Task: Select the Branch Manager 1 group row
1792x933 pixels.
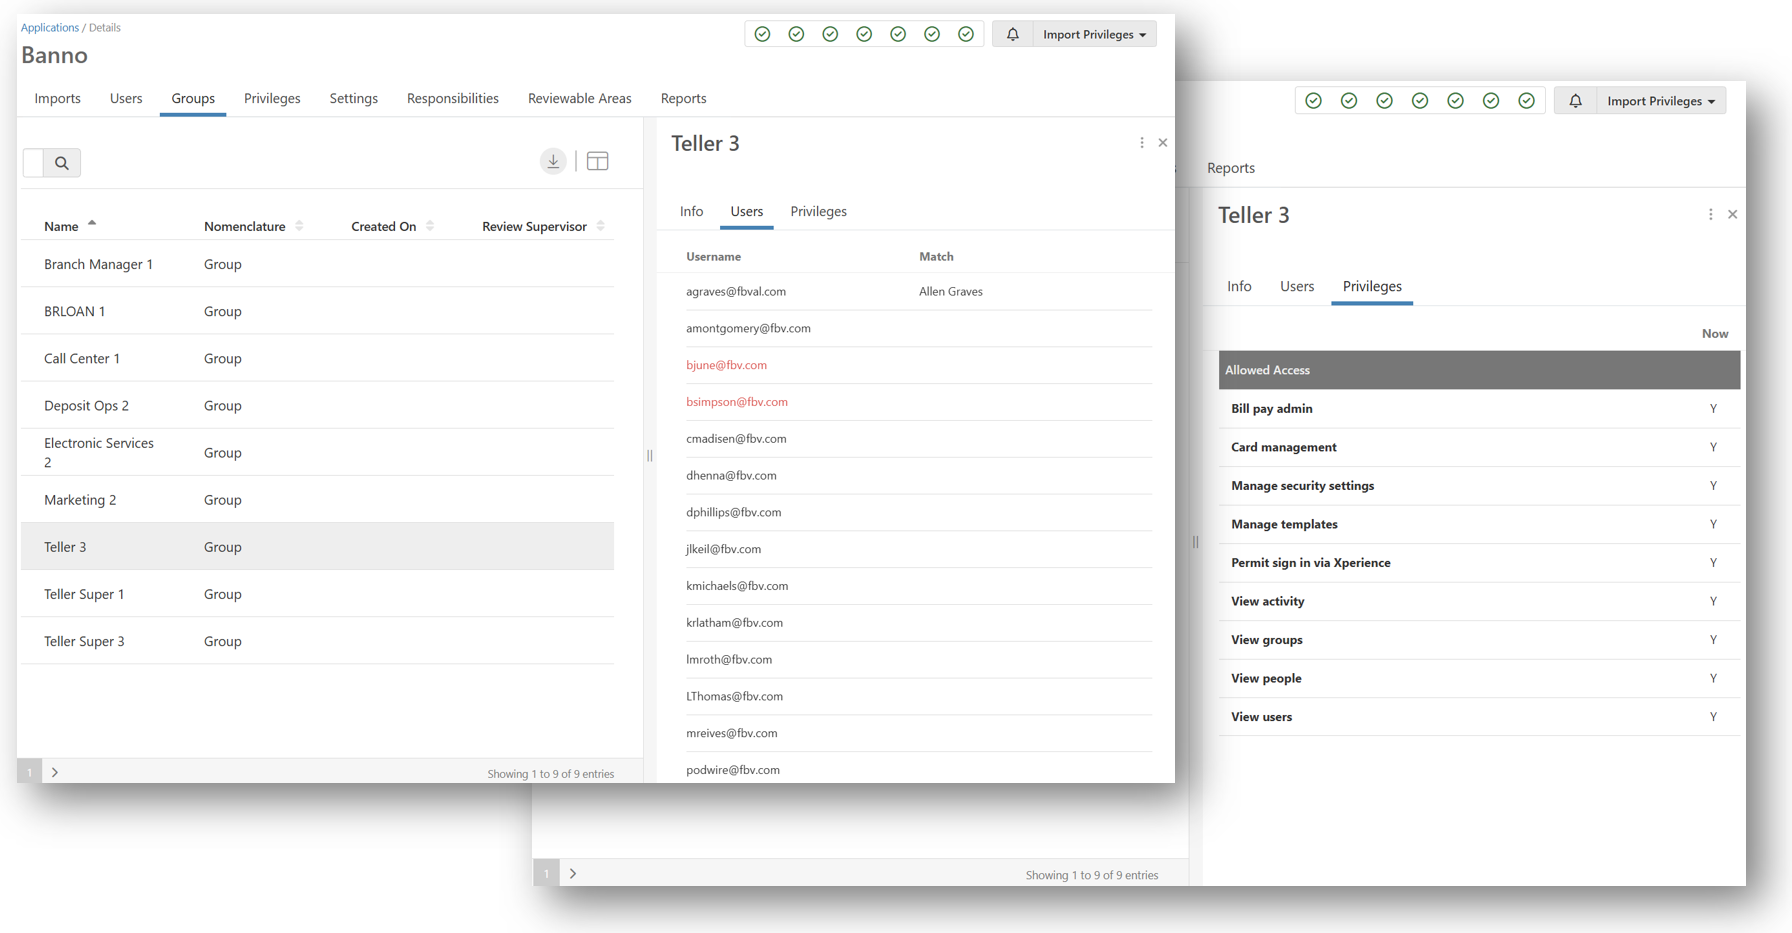Action: click(98, 264)
